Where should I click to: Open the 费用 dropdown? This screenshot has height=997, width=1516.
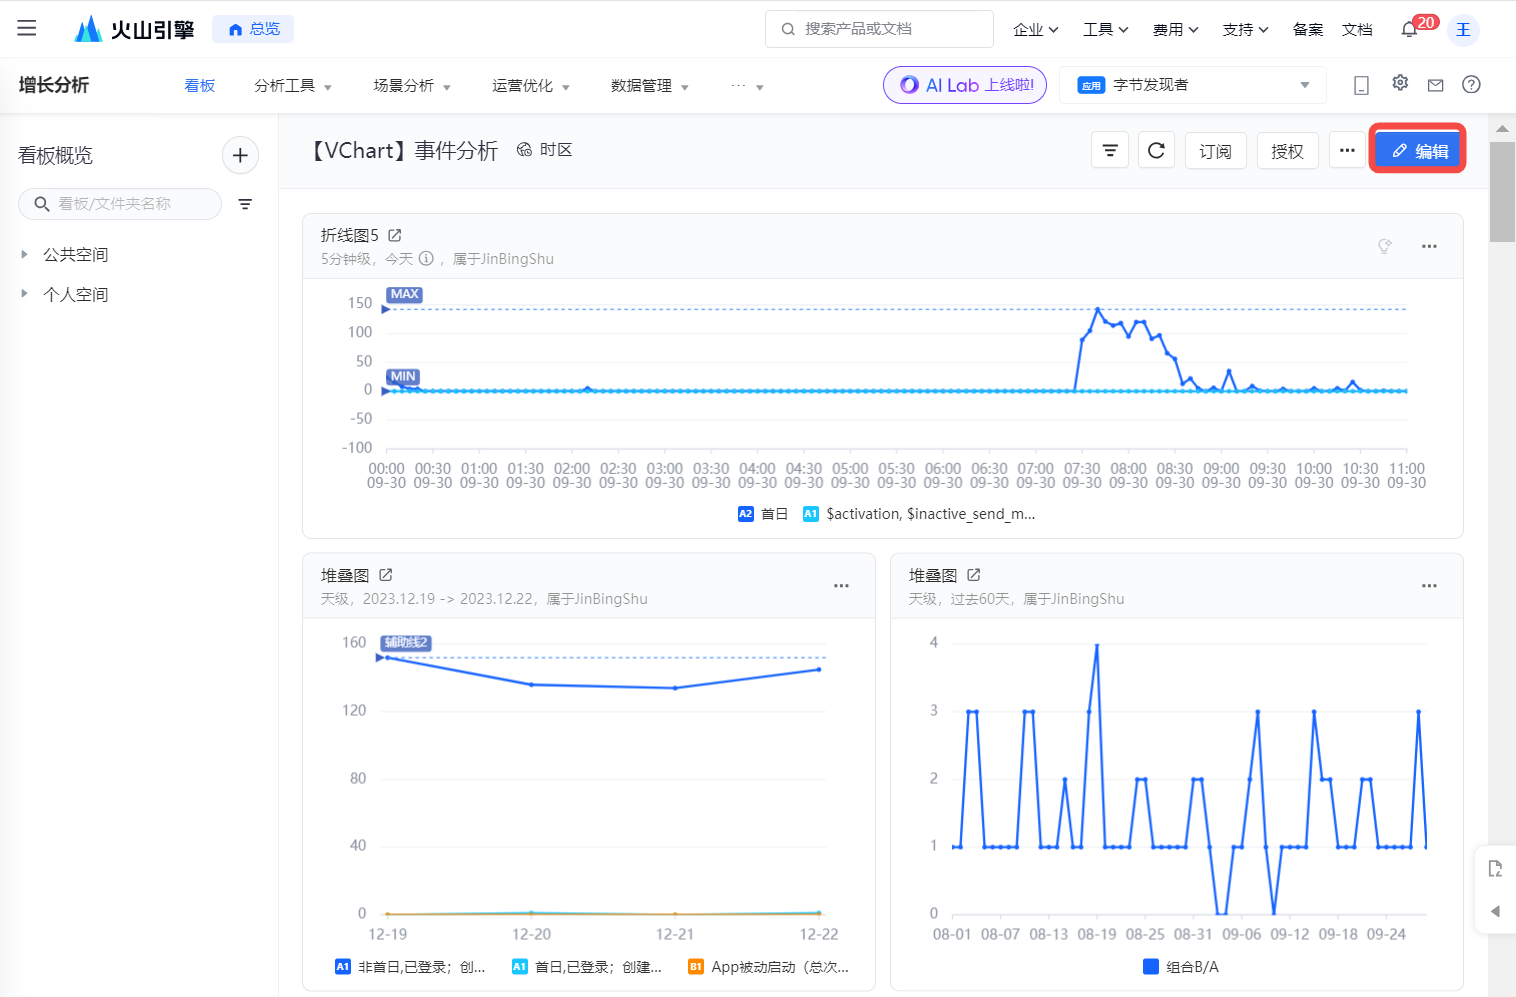coord(1175,30)
